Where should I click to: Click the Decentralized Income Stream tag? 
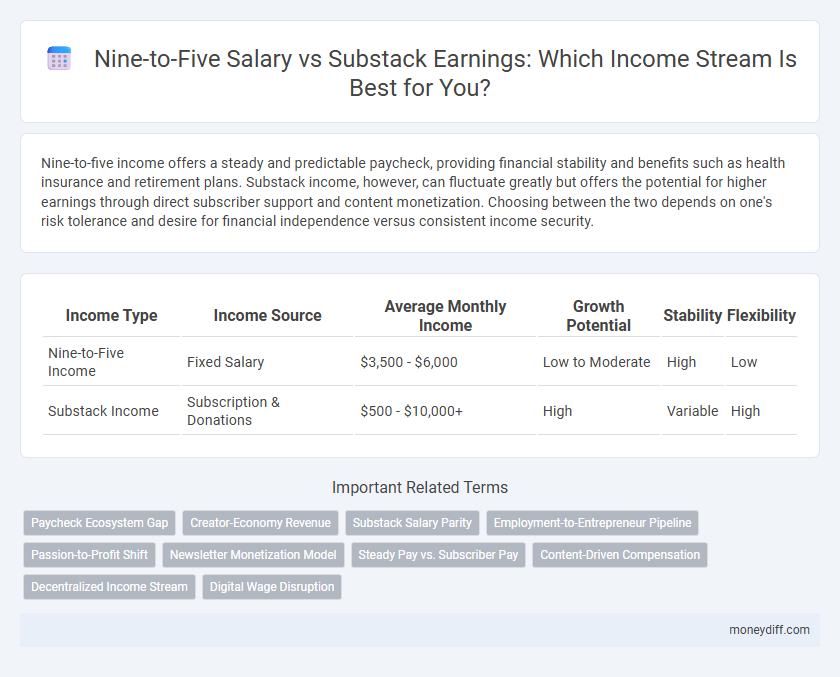[x=109, y=587]
